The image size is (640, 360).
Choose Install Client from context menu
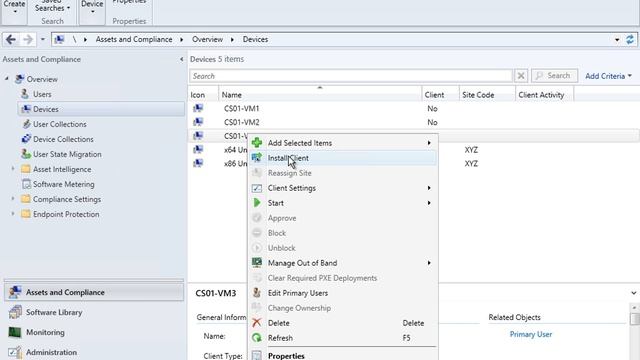tap(343, 158)
